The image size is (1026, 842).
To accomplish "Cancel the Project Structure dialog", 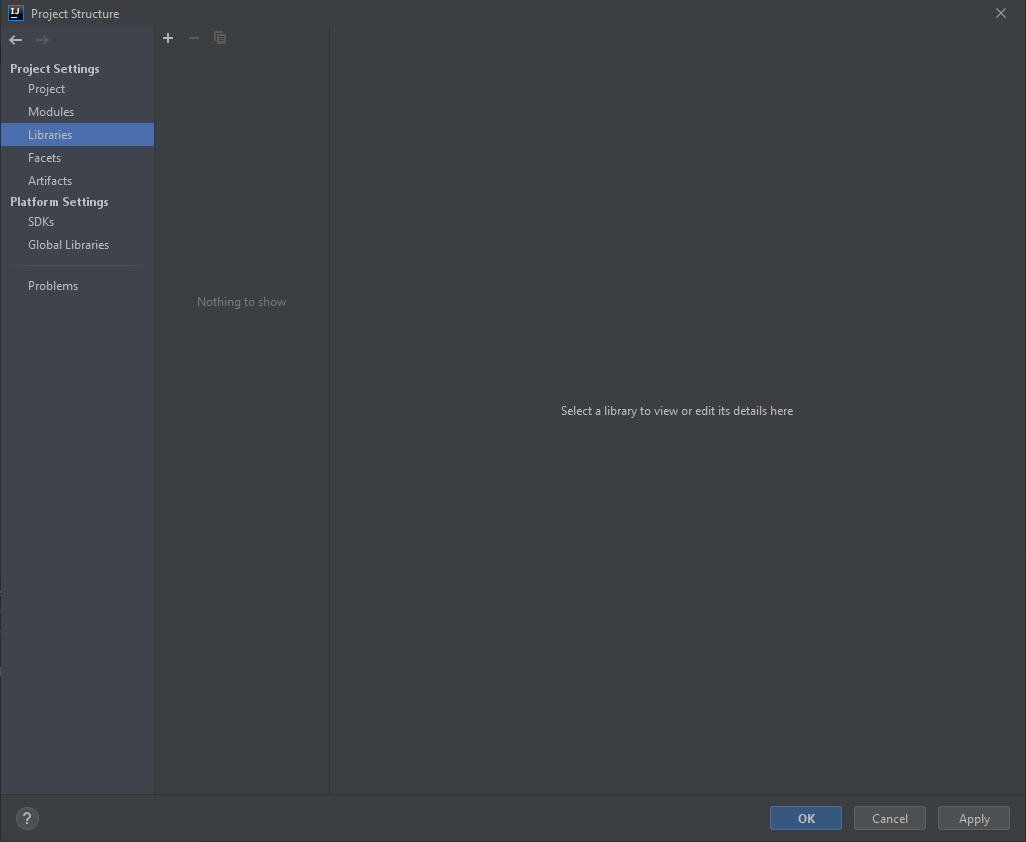I will tap(889, 817).
